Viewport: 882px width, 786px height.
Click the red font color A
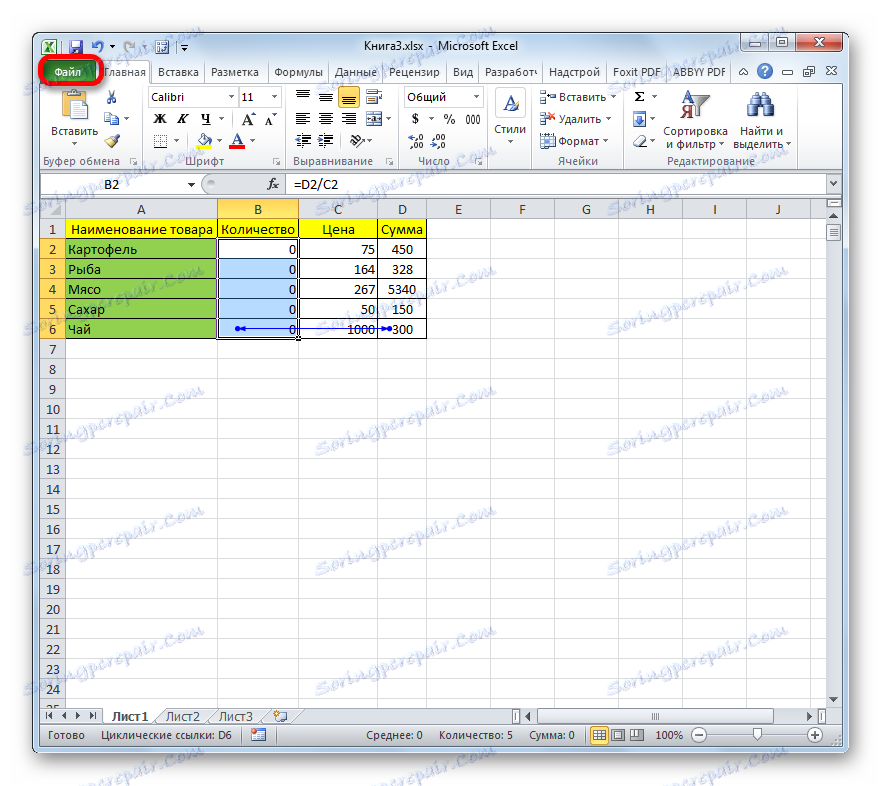[237, 141]
